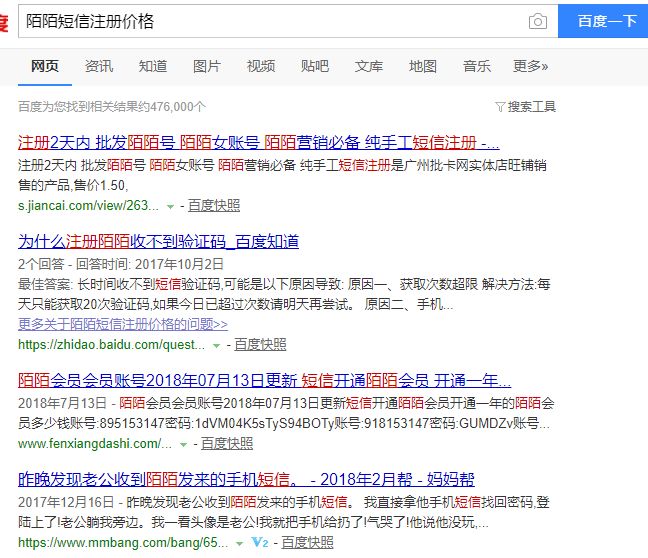Click 更多关于陌陌短信注册价格的问题>> link

tap(123, 324)
